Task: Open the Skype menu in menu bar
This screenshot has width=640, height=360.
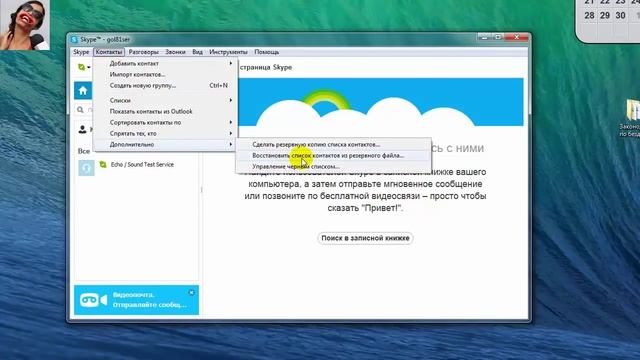Action: coord(81,52)
